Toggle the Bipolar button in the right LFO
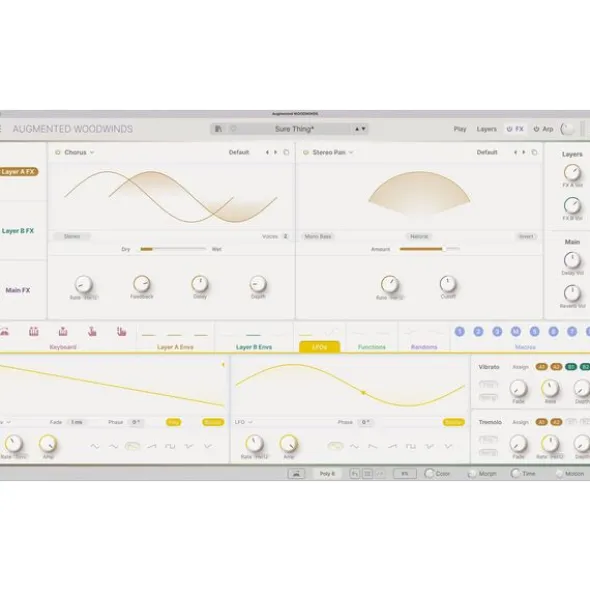The height and width of the screenshot is (591, 590). click(x=454, y=422)
